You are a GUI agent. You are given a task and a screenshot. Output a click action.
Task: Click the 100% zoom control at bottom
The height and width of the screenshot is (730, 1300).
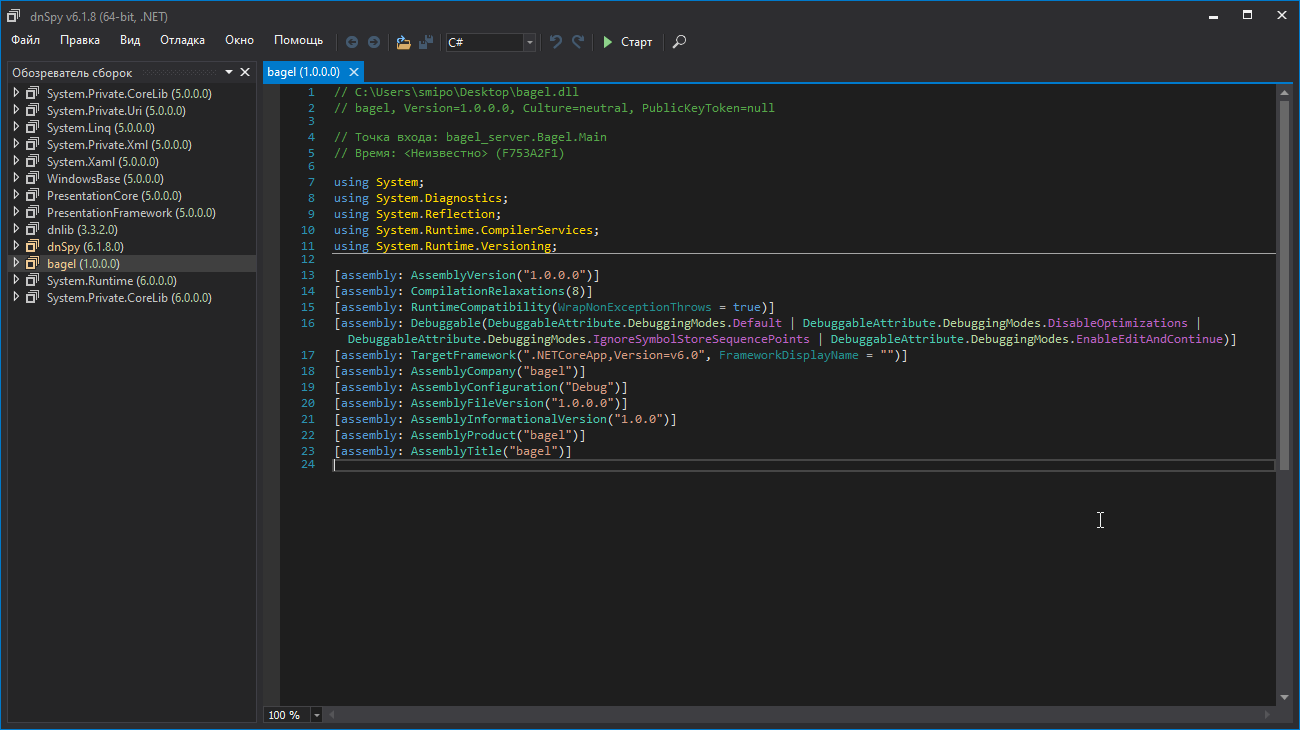click(286, 714)
